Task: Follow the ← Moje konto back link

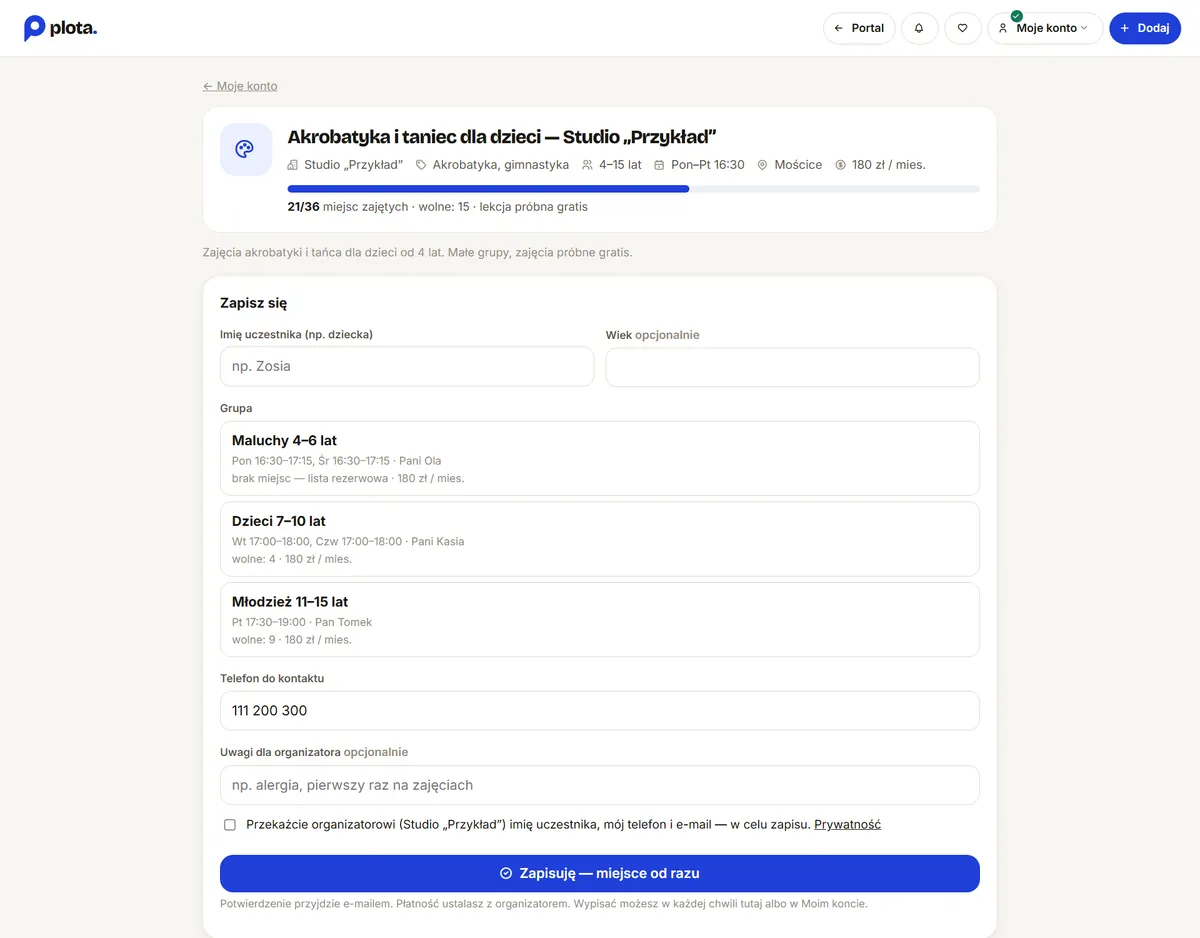Action: pos(240,86)
